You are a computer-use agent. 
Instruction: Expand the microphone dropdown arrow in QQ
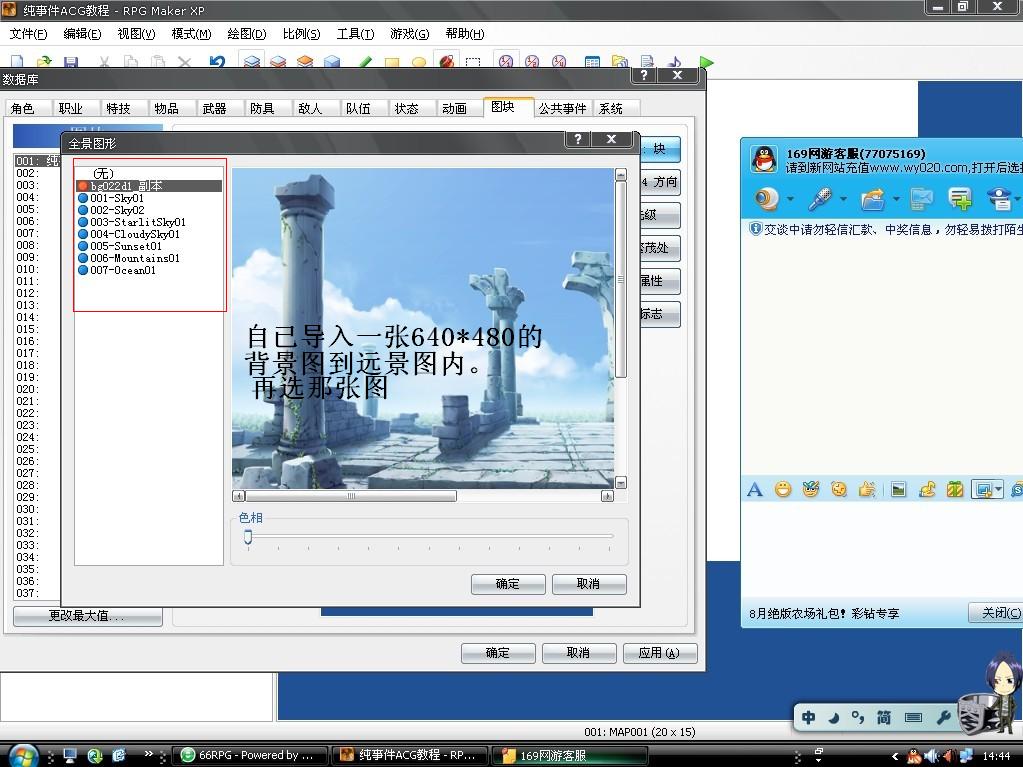(844, 199)
